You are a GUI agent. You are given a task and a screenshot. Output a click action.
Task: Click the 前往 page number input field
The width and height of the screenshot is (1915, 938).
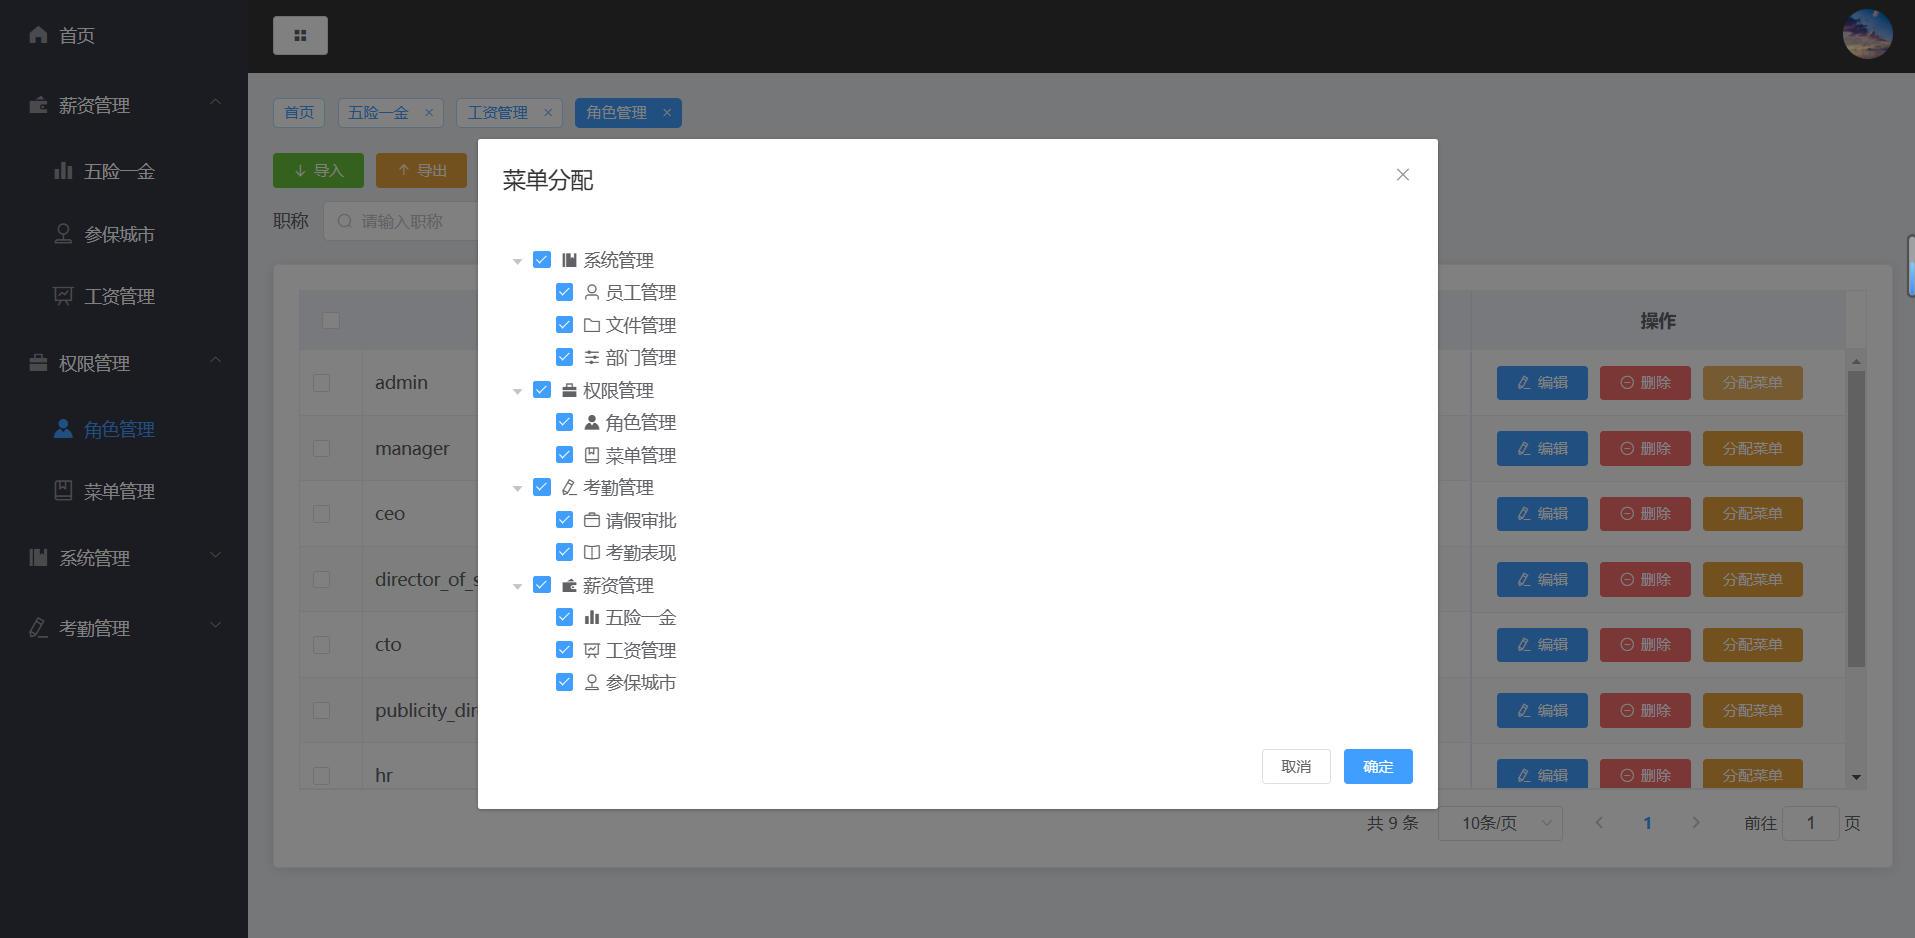pos(1810,823)
